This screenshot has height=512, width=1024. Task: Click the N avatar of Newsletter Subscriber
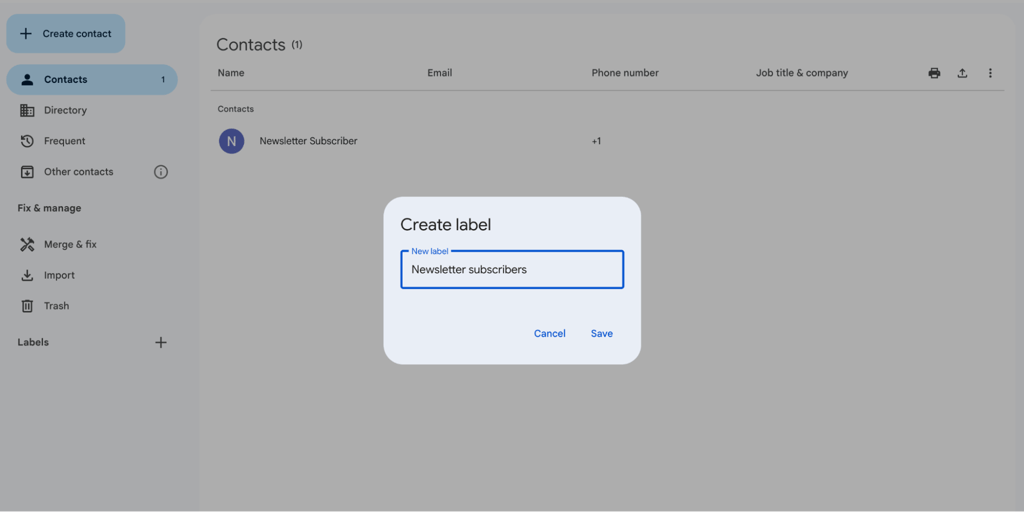(231, 141)
